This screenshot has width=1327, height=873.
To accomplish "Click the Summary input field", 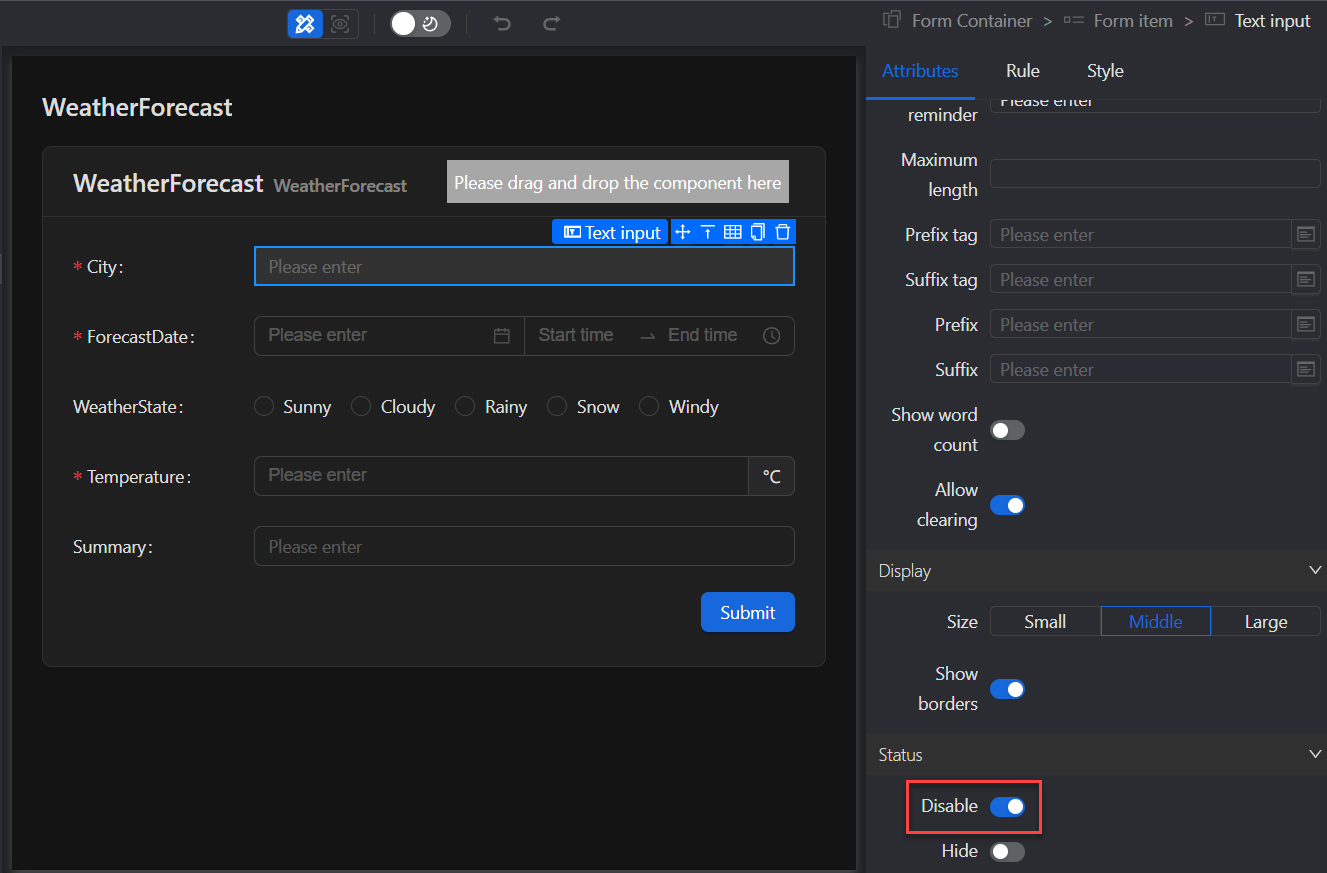I will coord(524,546).
